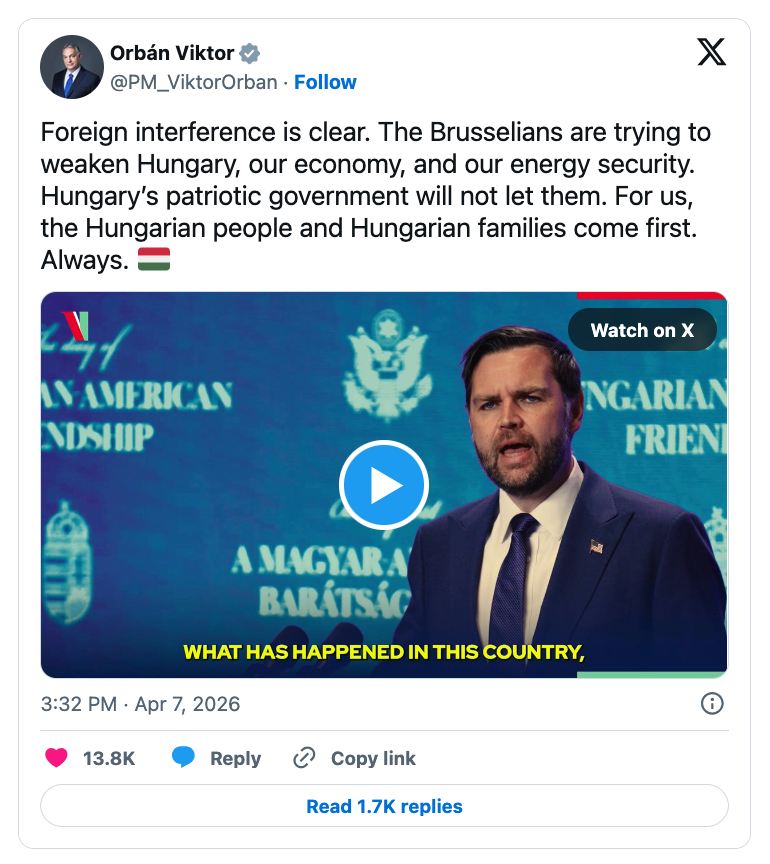Open the @PM_ViktorOrban handle link
Screen dimensions: 770x864
[x=193, y=82]
